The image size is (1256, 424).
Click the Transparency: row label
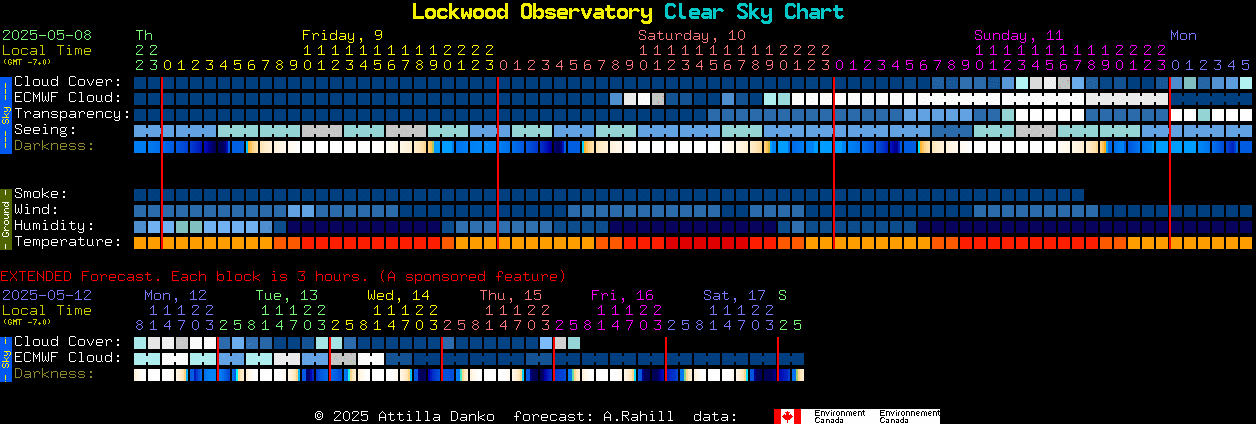pos(72,113)
